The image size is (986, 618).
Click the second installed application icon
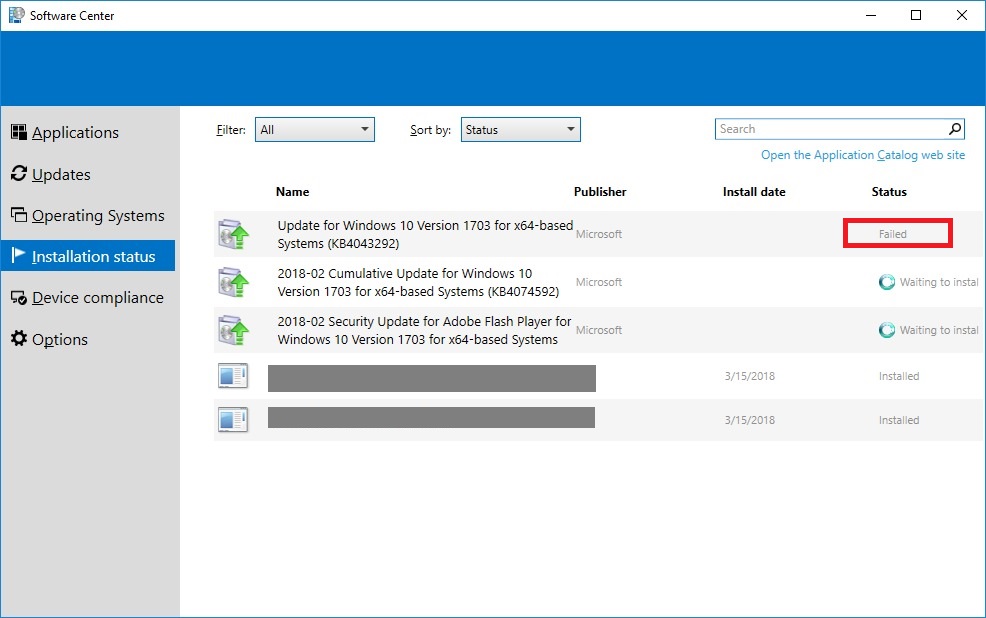click(233, 420)
